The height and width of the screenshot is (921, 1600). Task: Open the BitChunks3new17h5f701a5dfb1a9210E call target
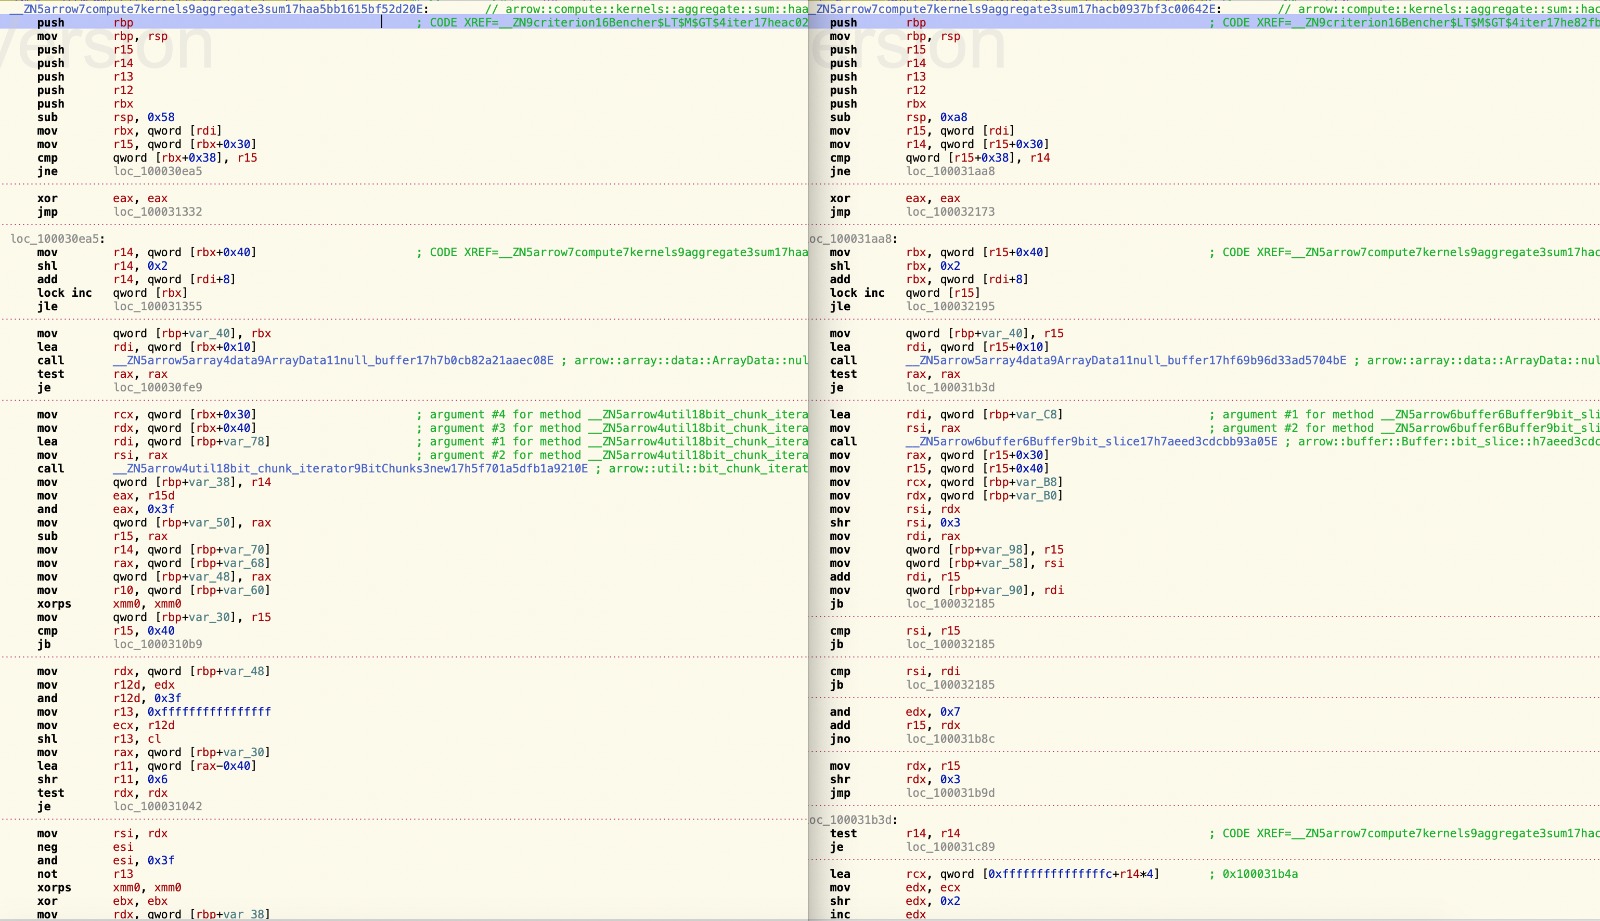click(x=350, y=469)
